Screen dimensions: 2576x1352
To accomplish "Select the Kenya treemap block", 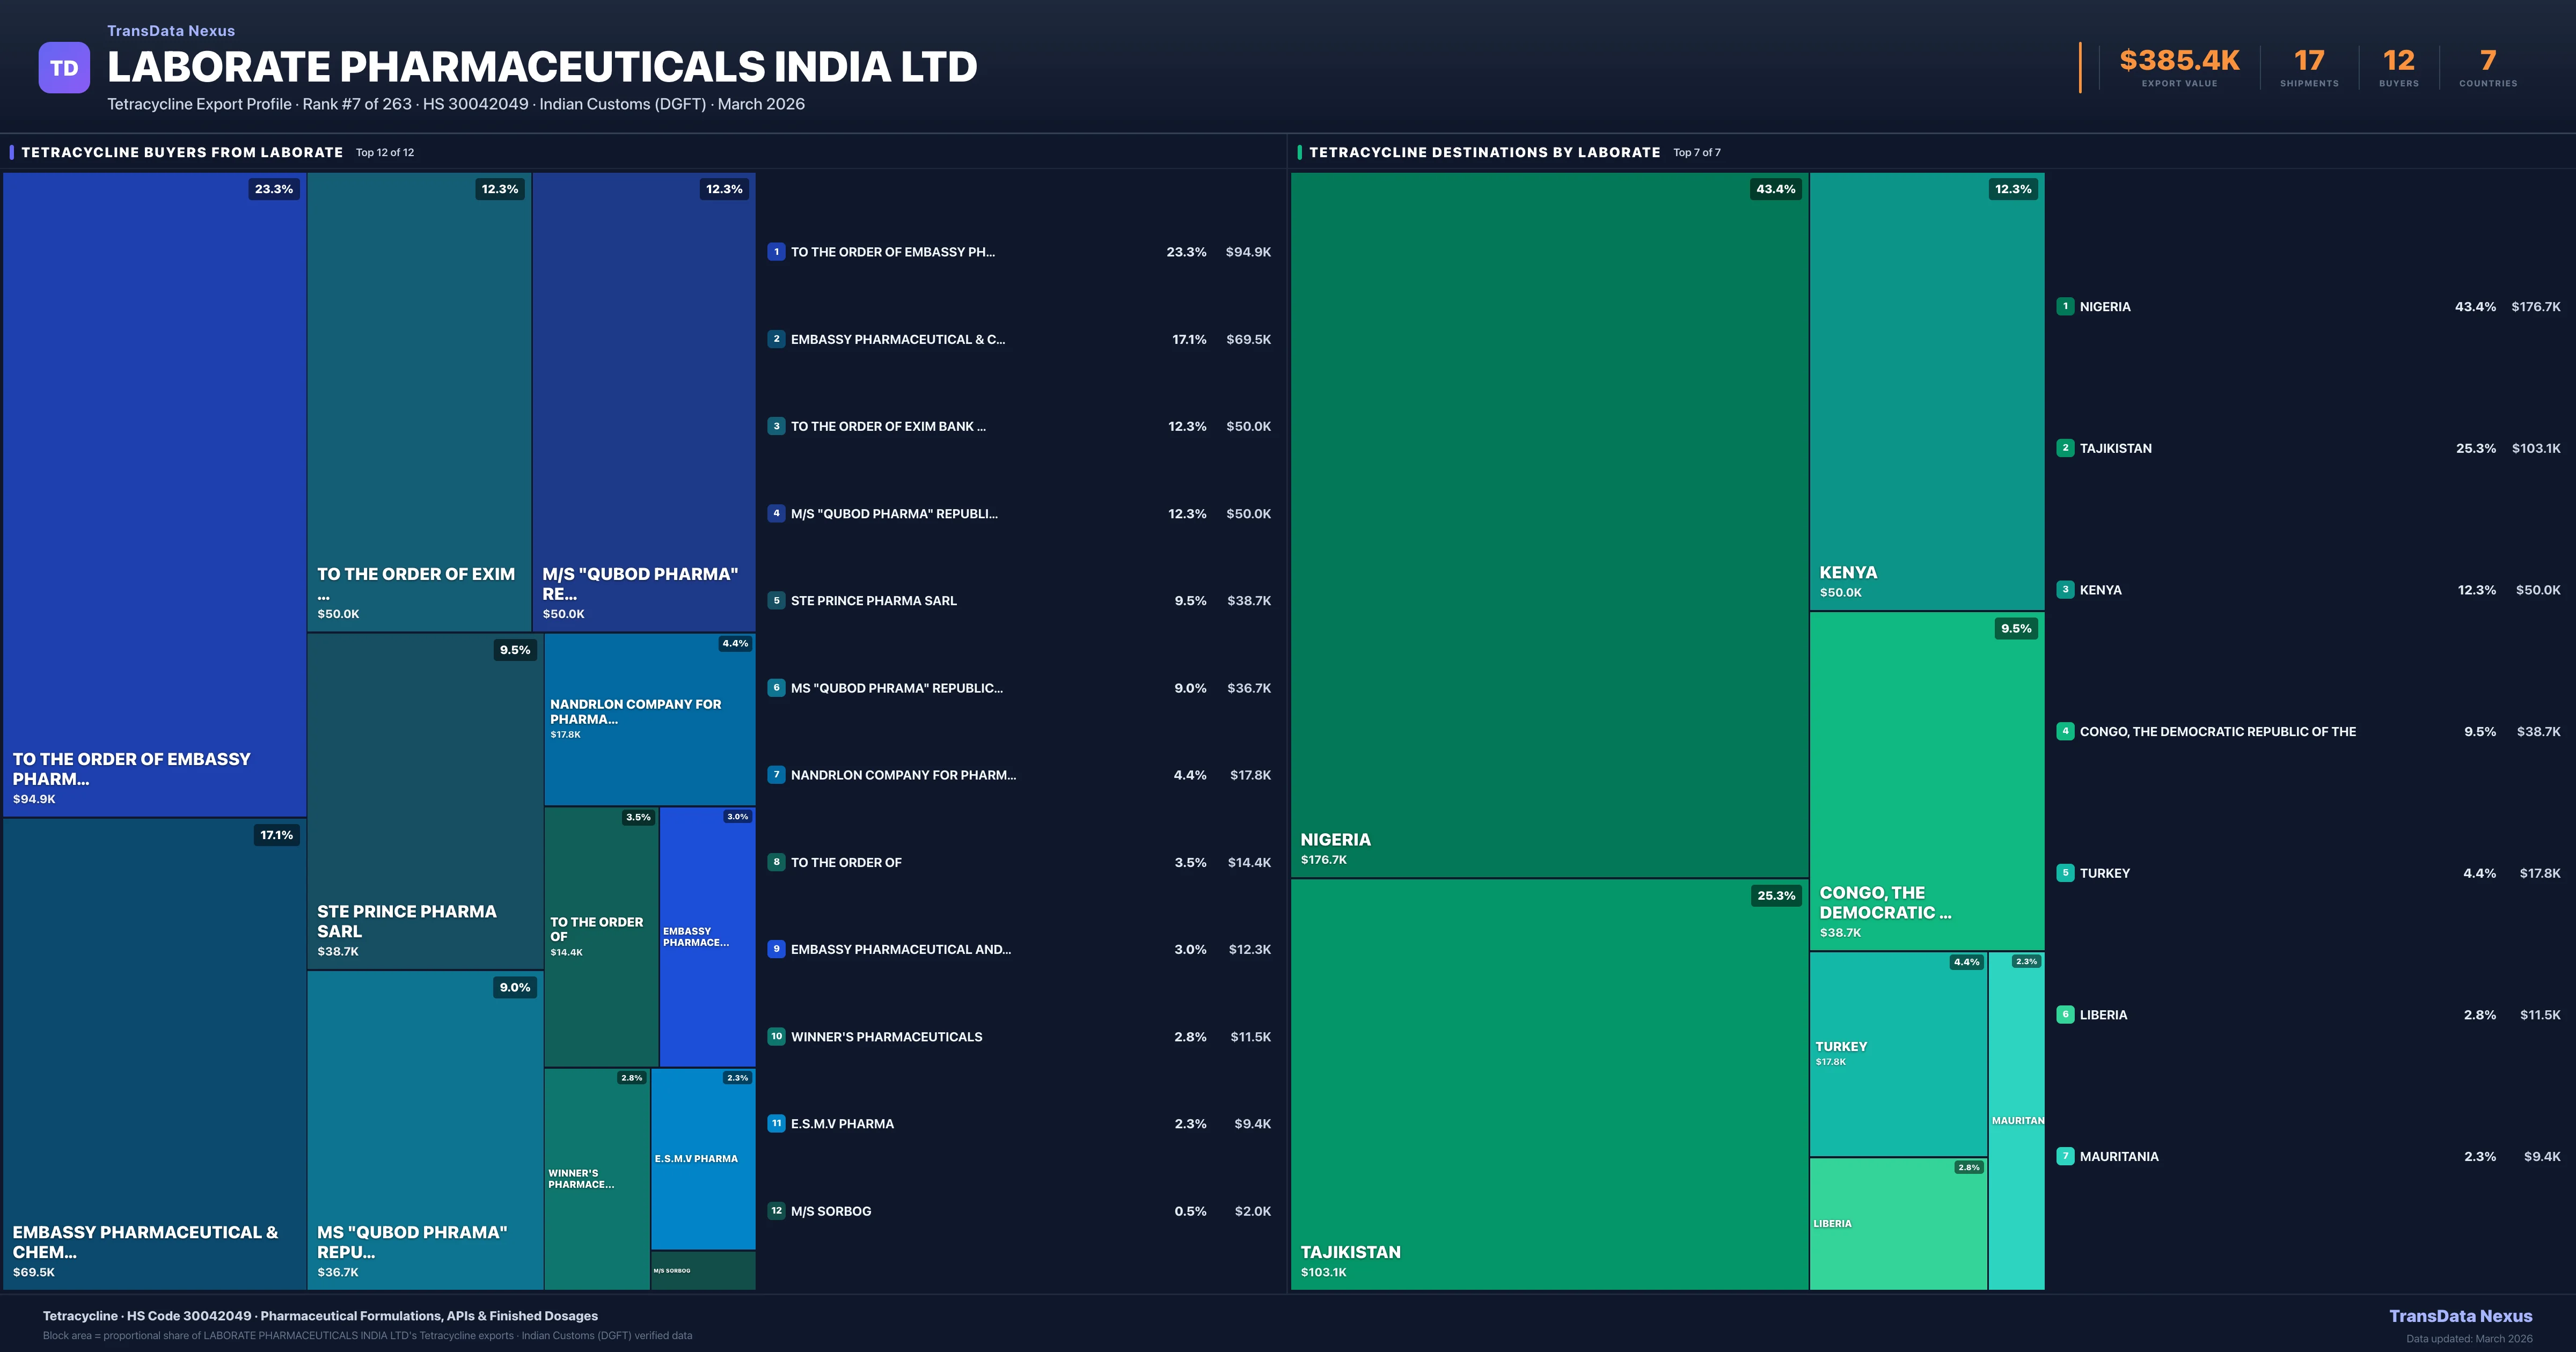I will tap(1926, 390).
